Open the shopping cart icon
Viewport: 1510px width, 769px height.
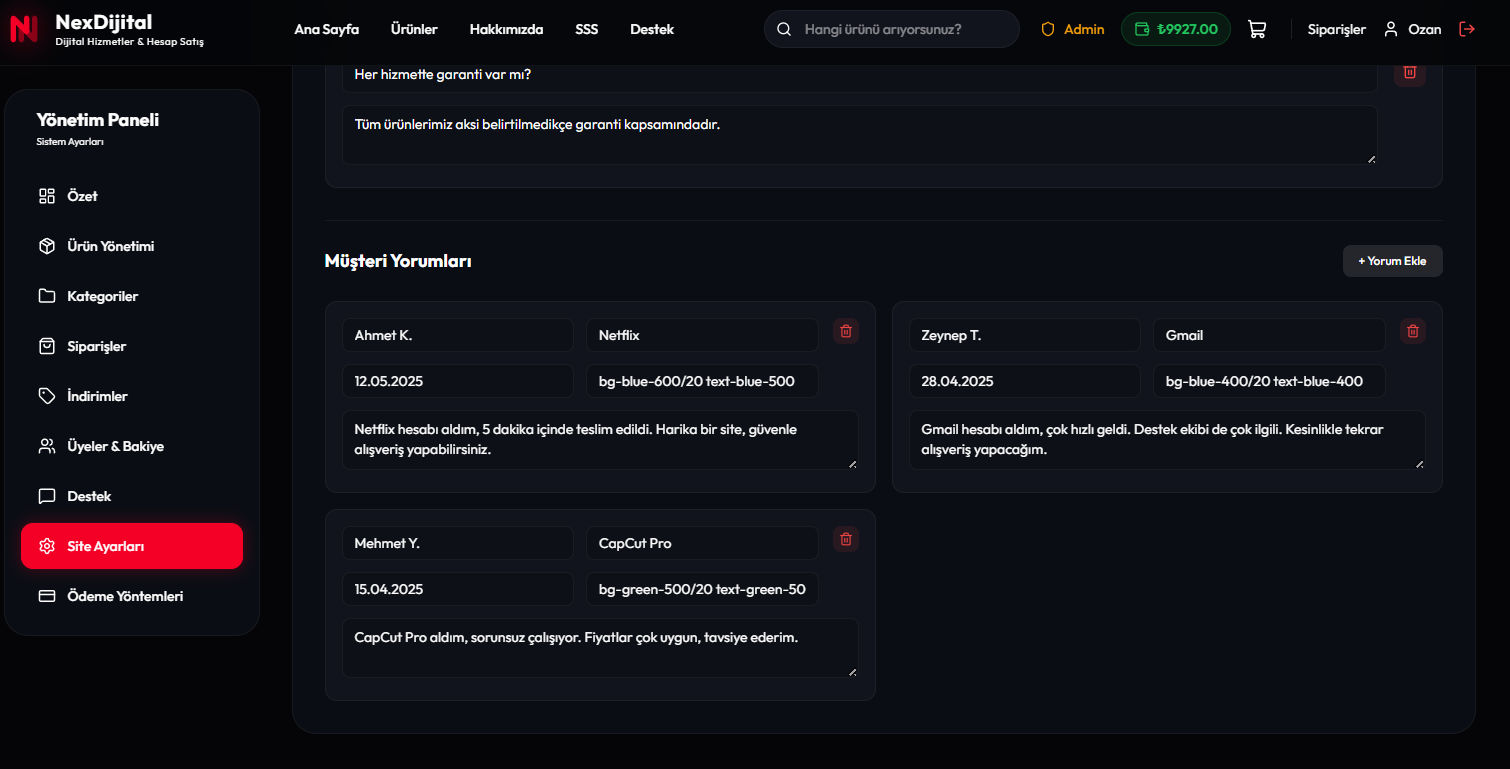(1257, 29)
